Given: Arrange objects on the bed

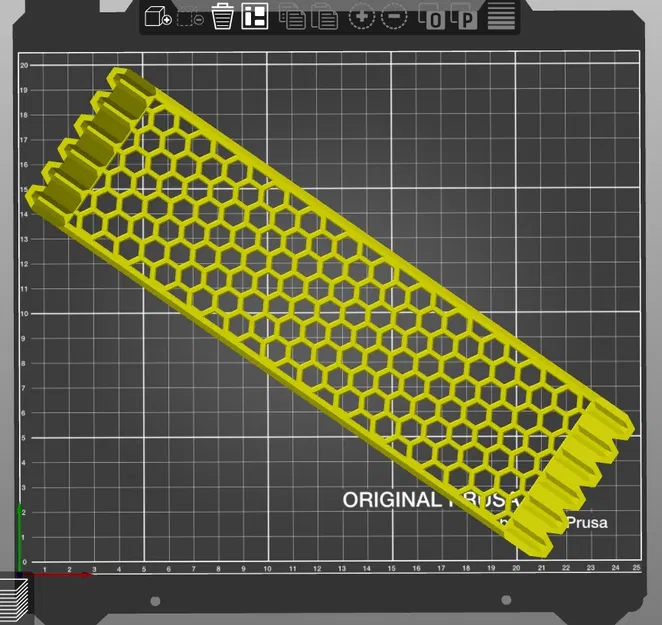Looking at the screenshot, I should pos(255,16).
